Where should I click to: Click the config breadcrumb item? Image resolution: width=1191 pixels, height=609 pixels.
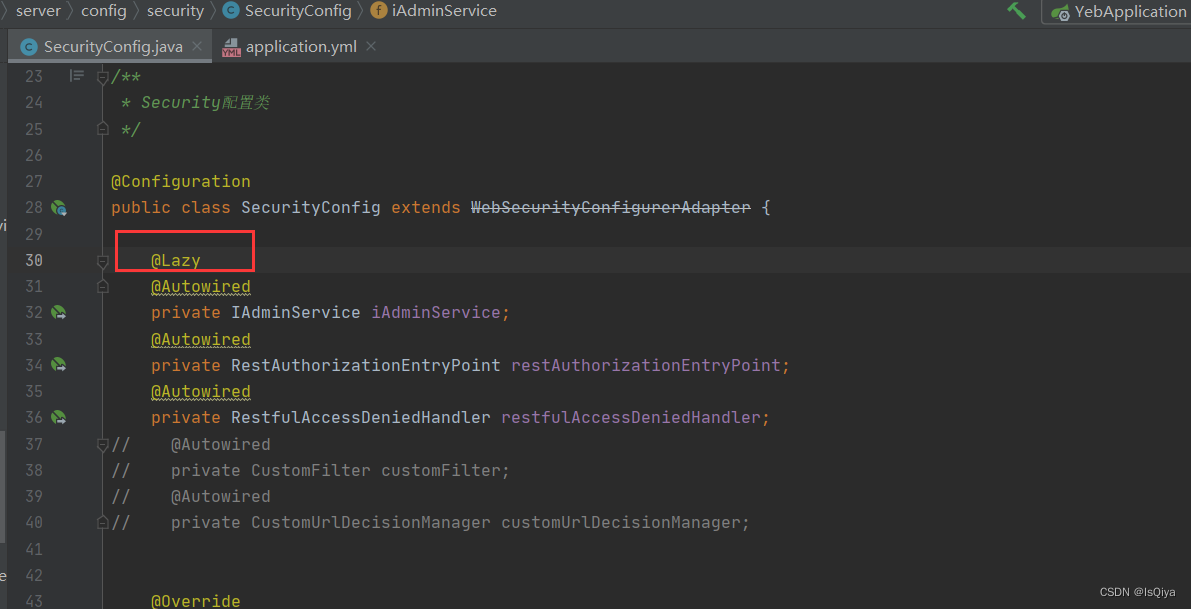click(104, 11)
